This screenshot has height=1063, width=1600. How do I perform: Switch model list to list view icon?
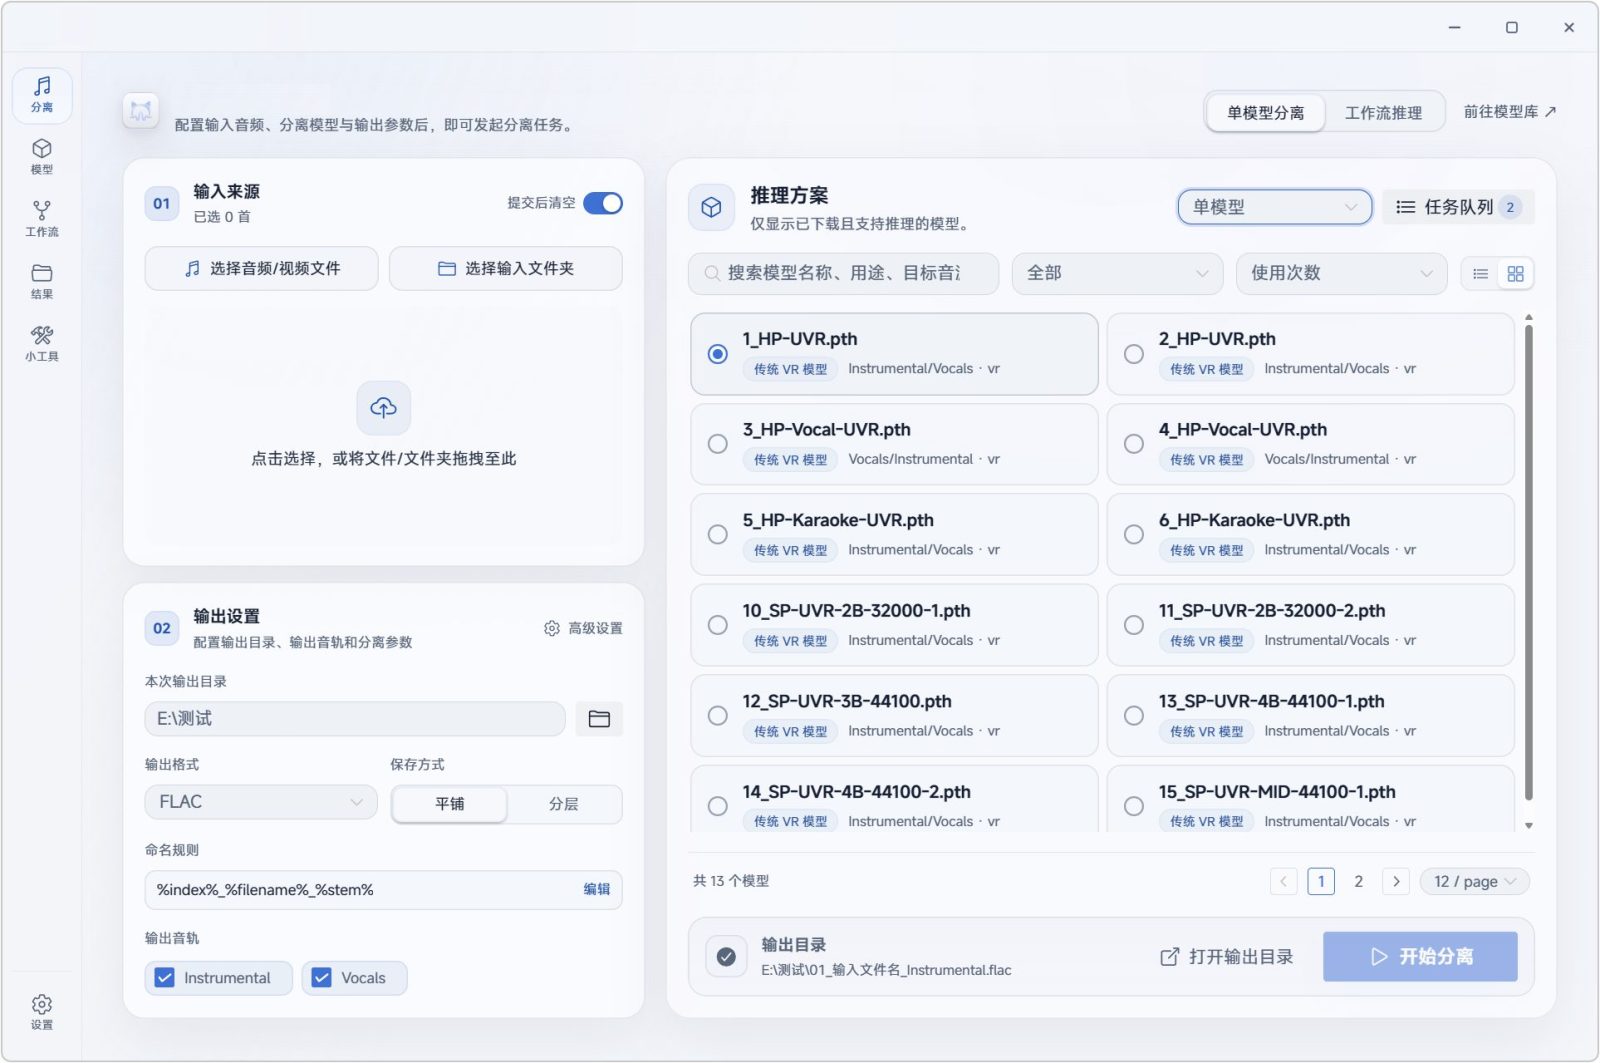1481,274
